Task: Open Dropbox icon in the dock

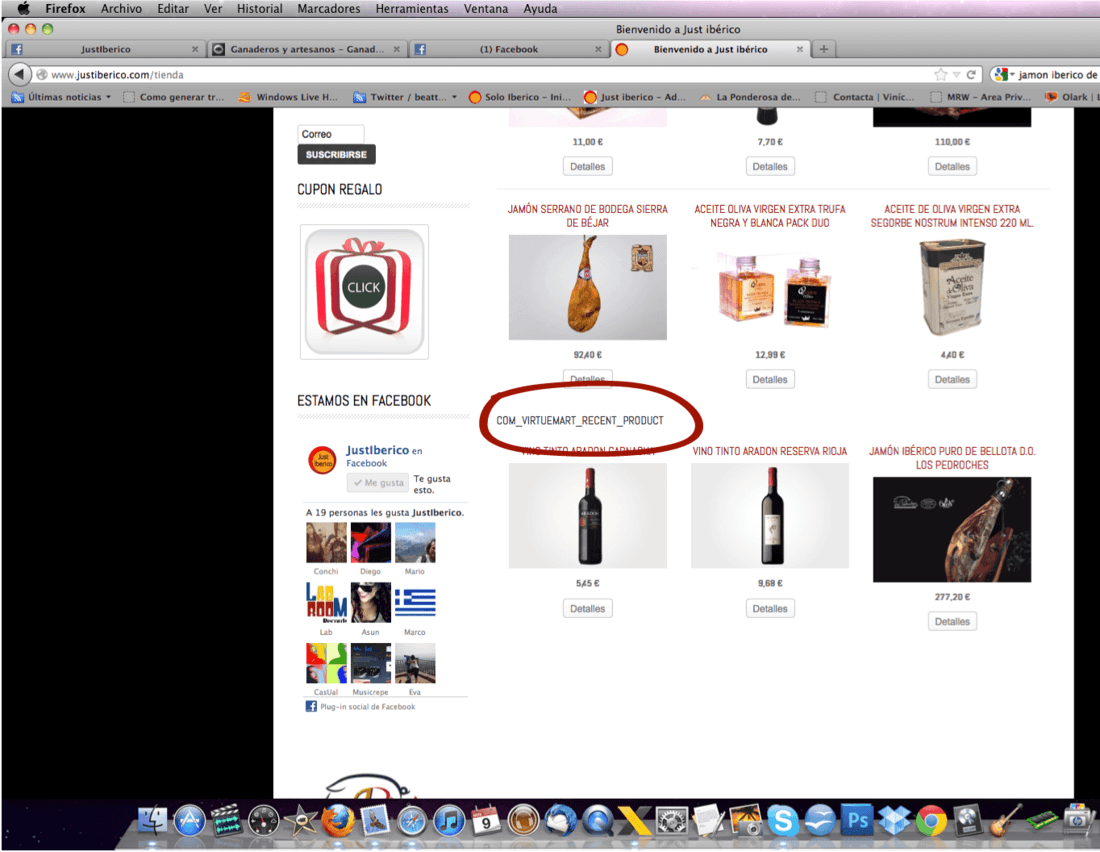Action: pyautogui.click(x=894, y=820)
